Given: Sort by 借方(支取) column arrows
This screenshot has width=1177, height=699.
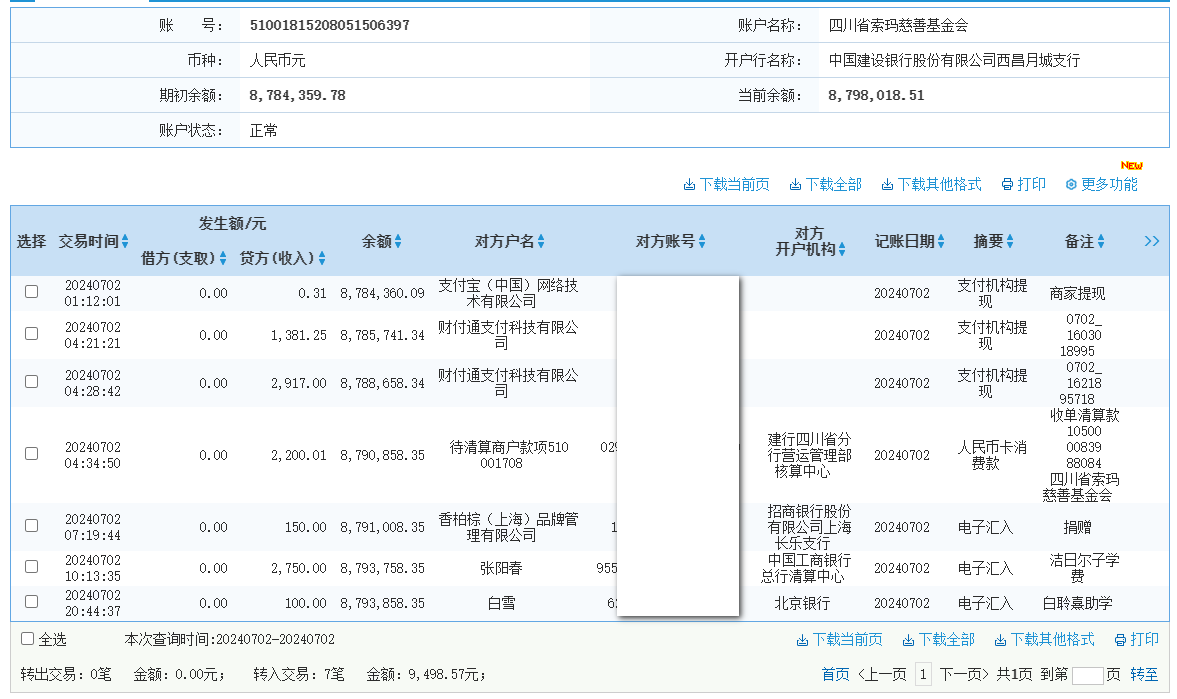Looking at the screenshot, I should click(223, 258).
